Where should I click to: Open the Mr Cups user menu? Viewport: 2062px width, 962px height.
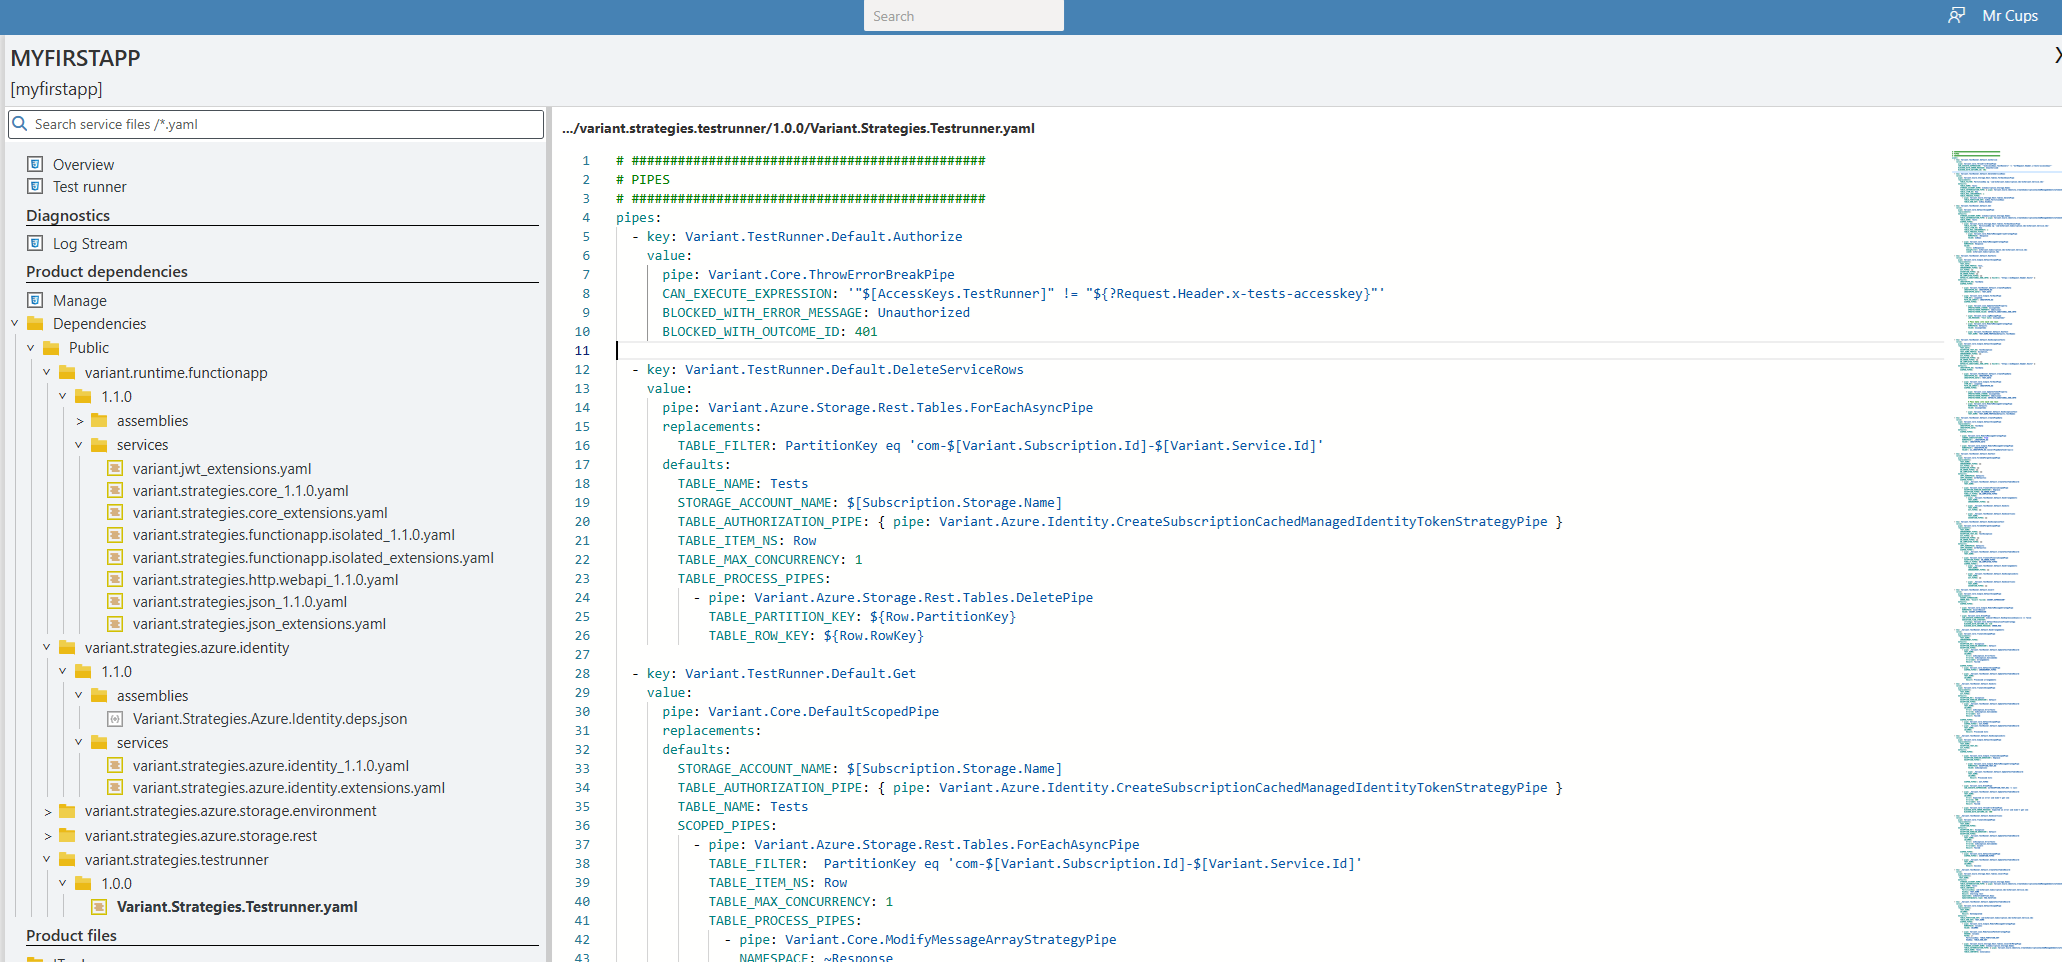tap(2009, 16)
